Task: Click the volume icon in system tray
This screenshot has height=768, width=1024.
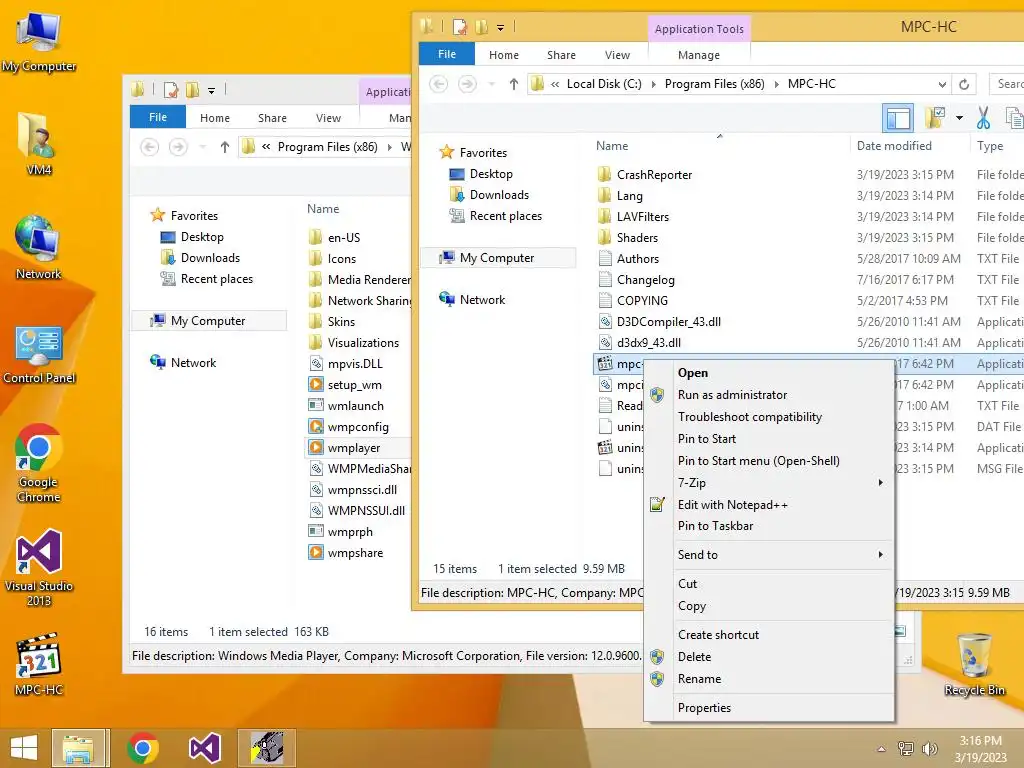Action: 929,749
